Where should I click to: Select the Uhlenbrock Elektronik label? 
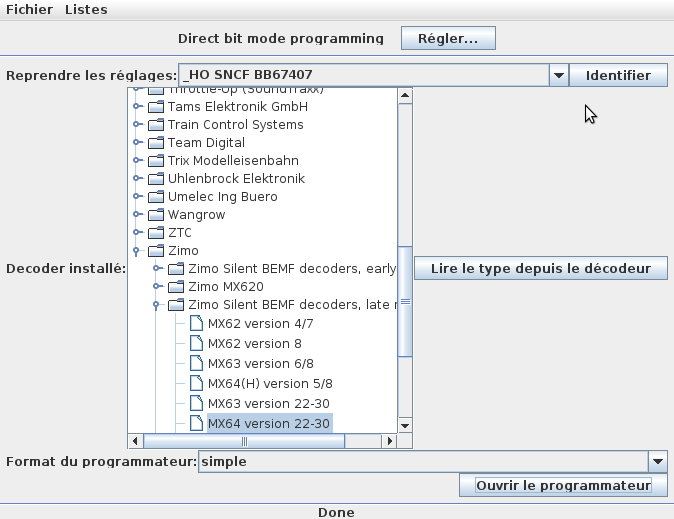pos(236,178)
